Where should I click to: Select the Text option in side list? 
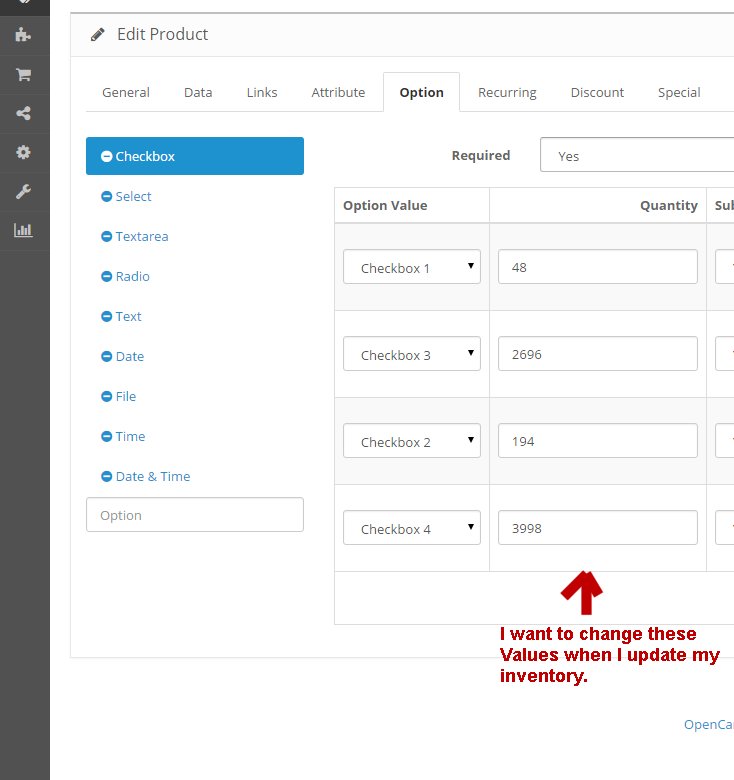[x=129, y=316]
